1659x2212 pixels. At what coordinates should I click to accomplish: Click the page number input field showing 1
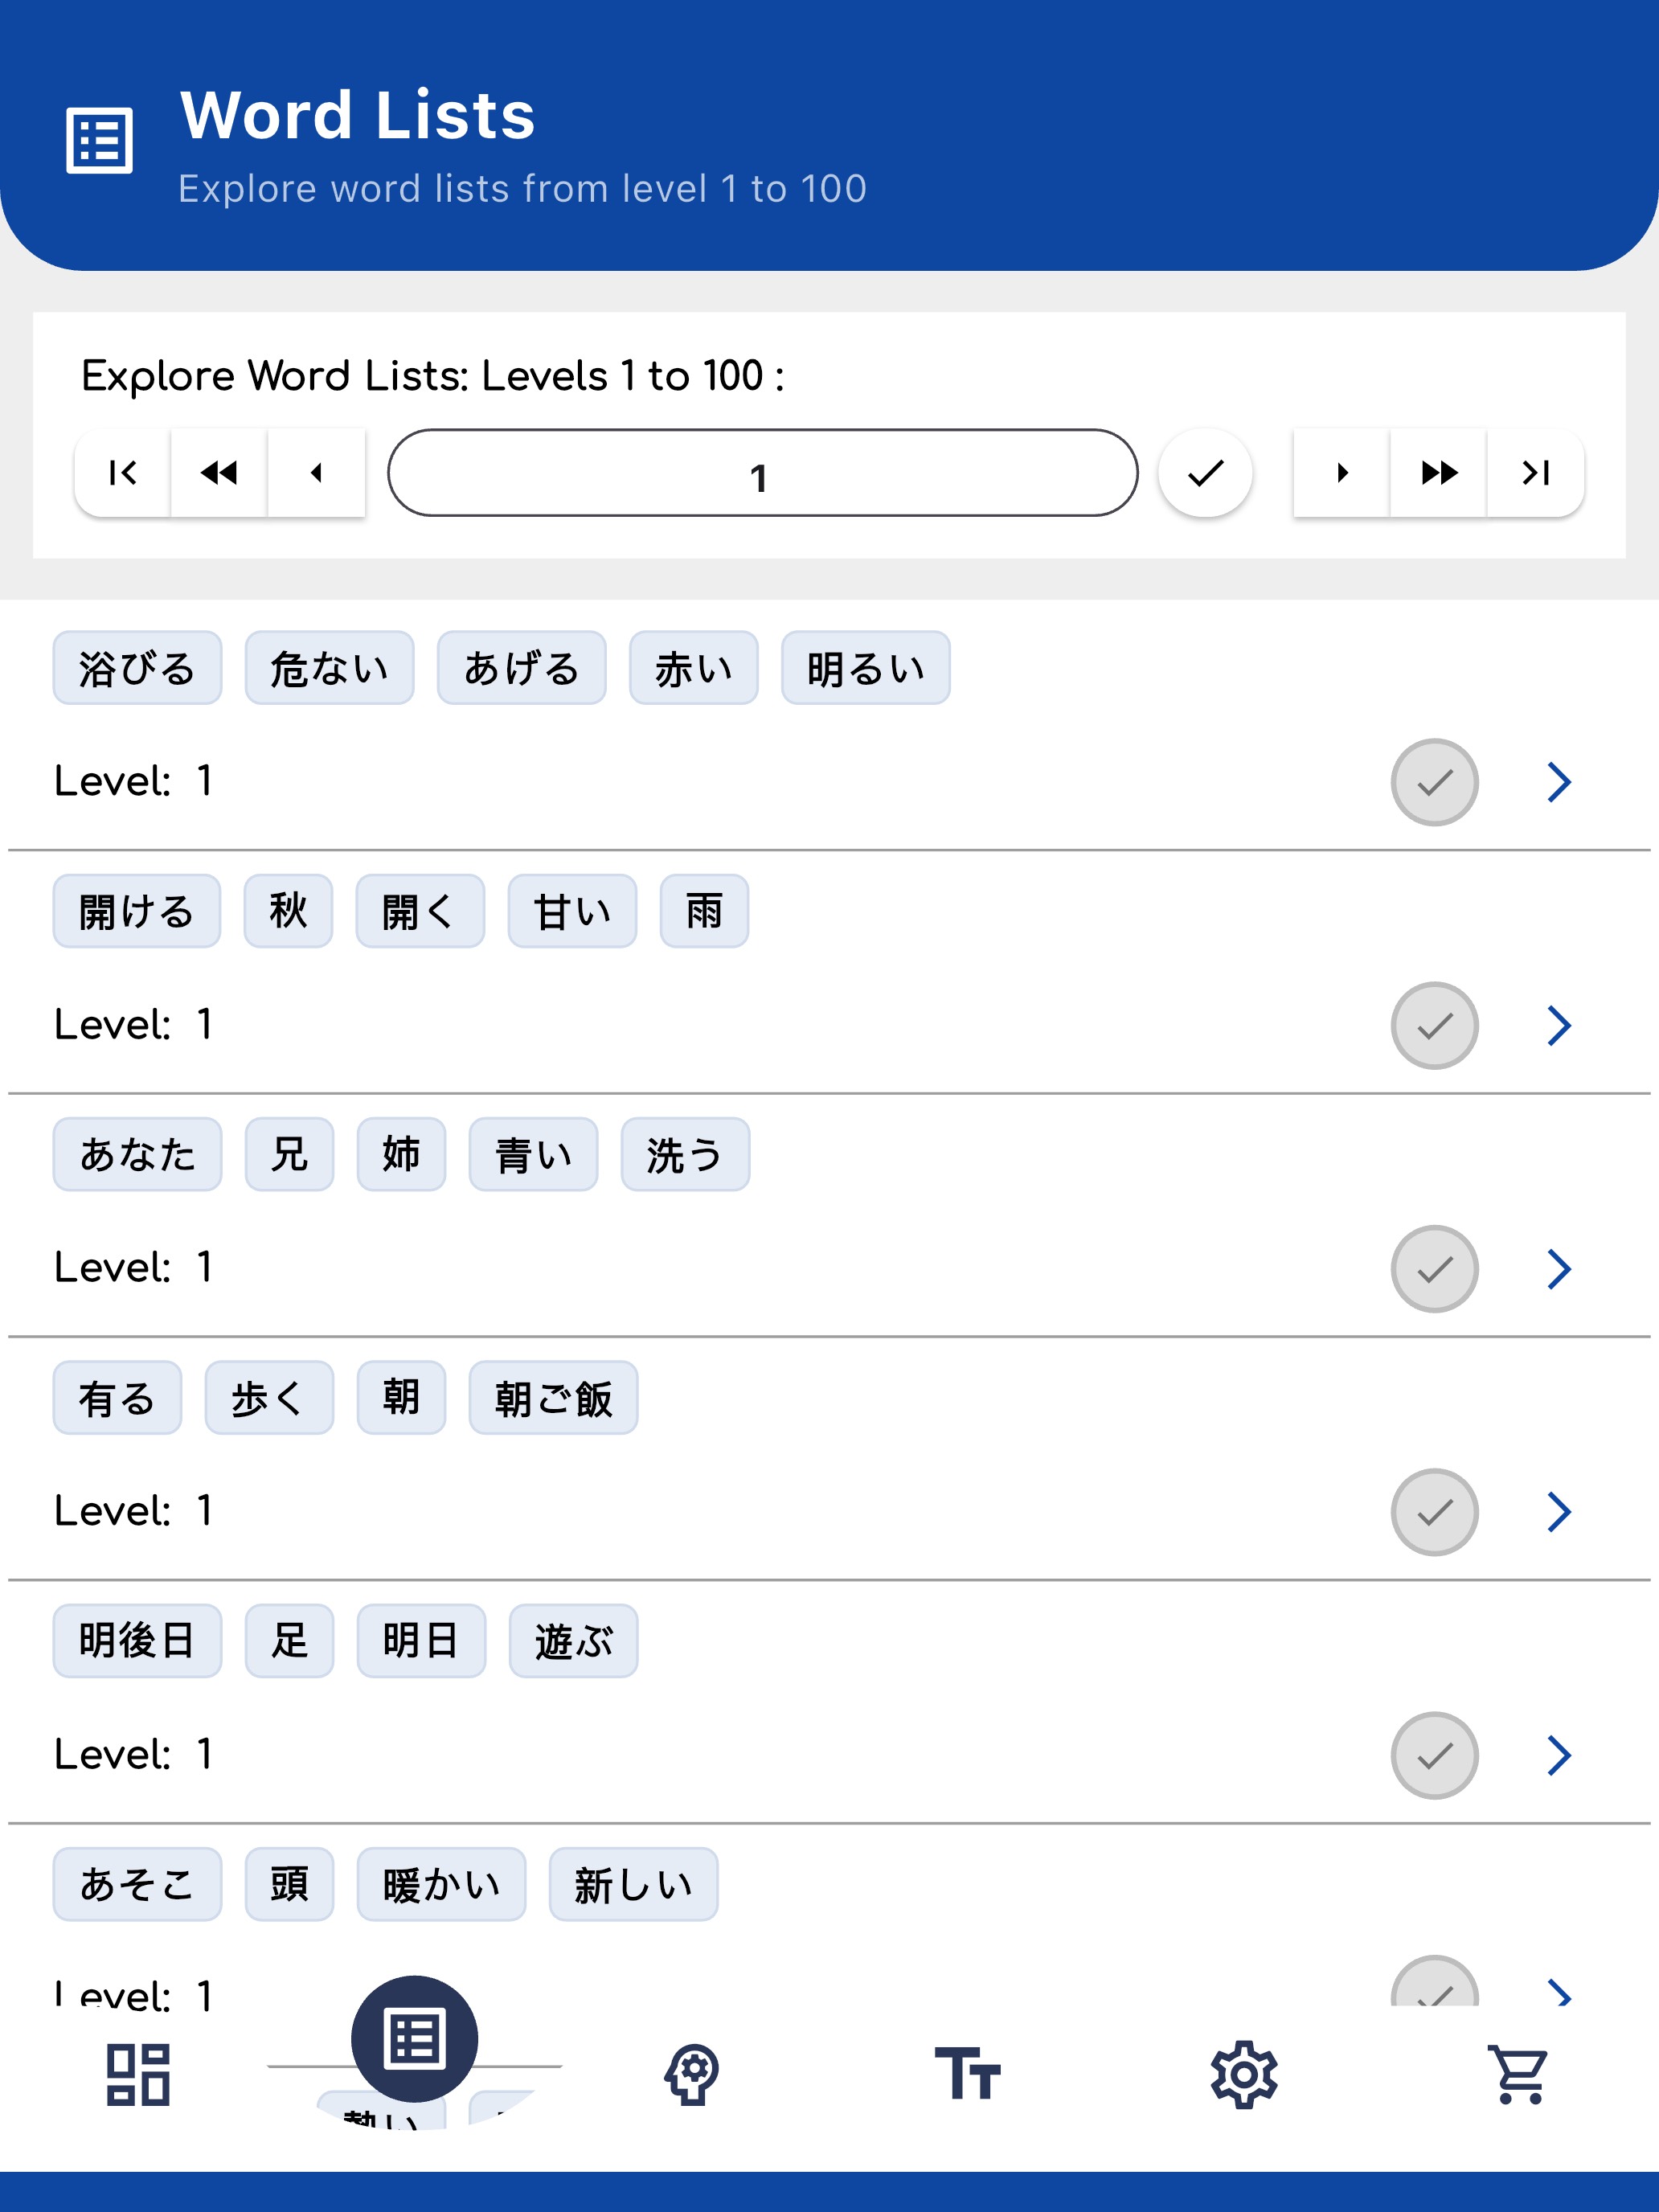click(762, 474)
